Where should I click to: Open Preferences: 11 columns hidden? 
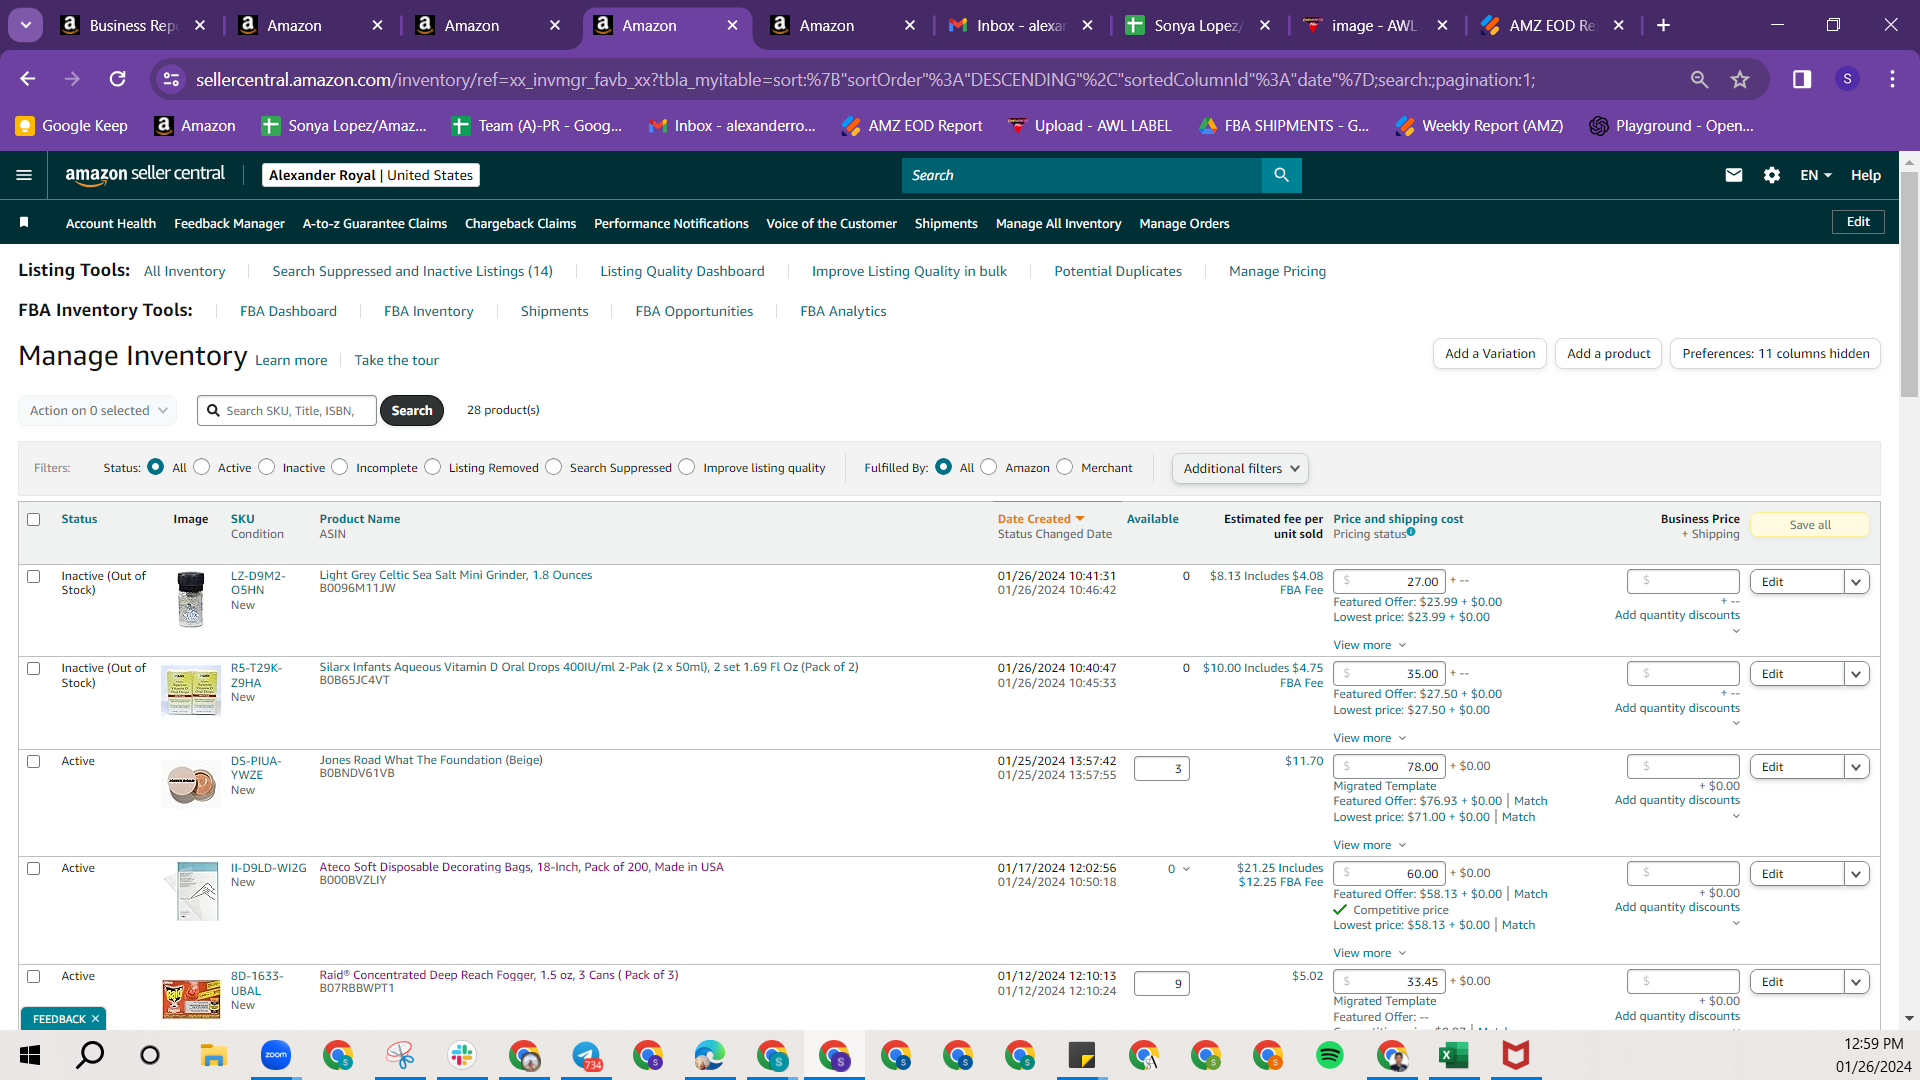click(1775, 353)
